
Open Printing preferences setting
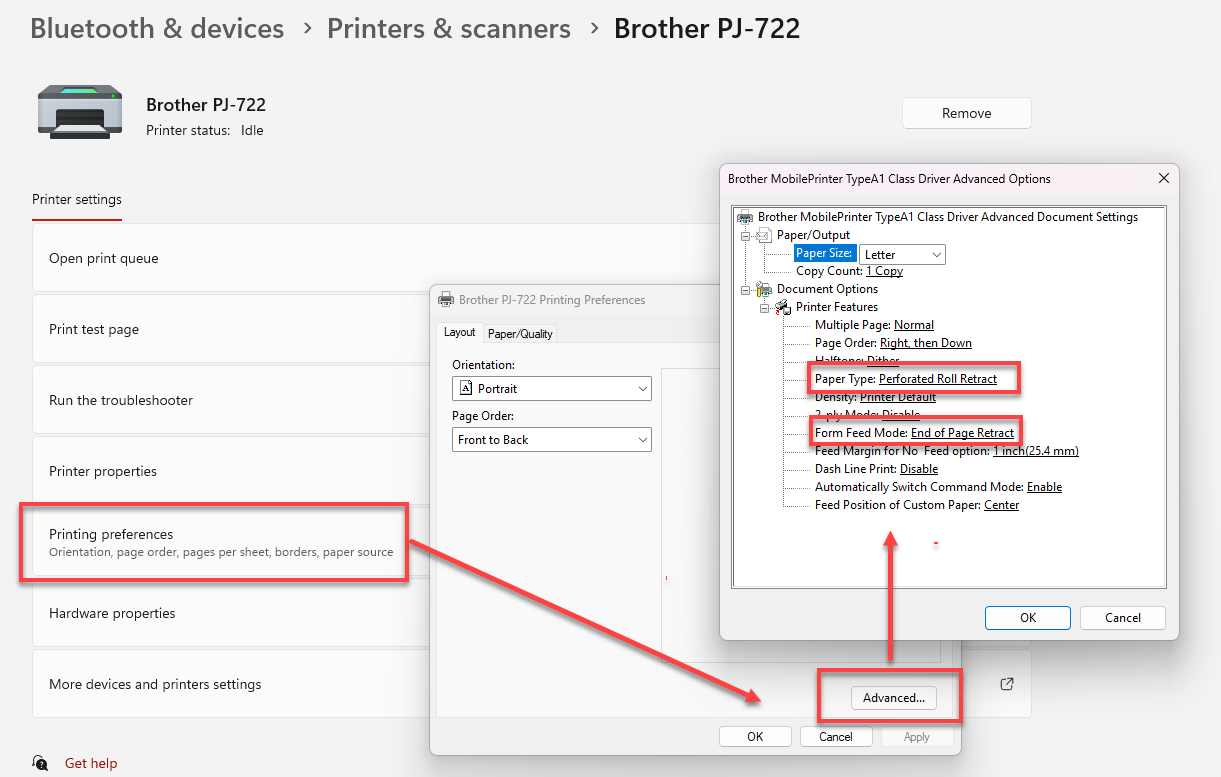coord(214,542)
